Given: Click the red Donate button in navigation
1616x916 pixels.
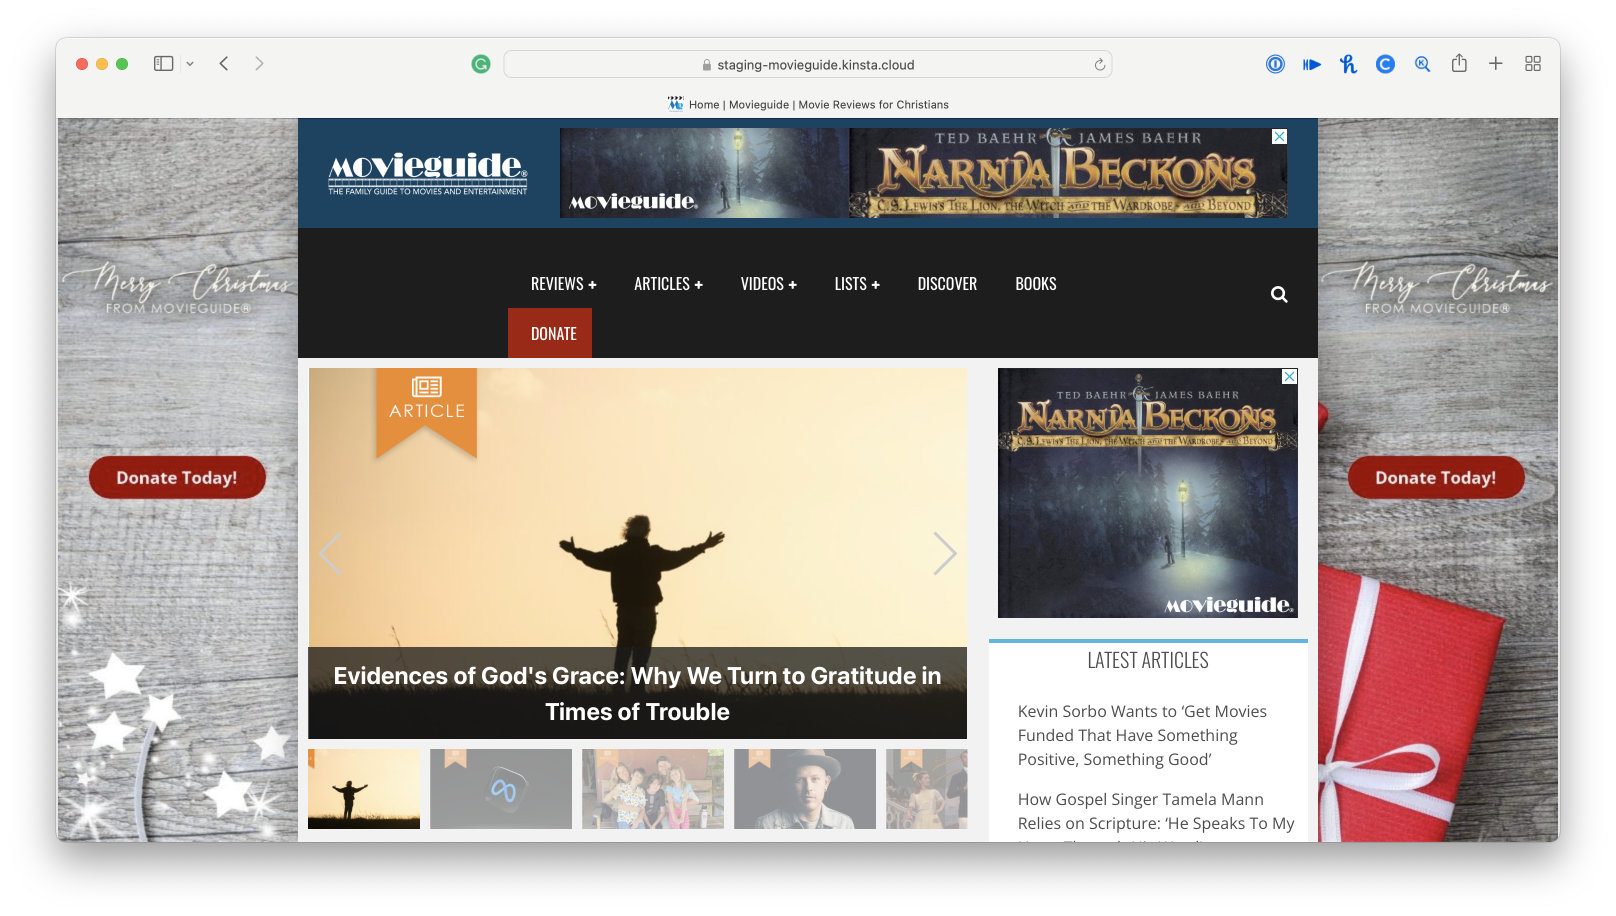Looking at the screenshot, I should tap(550, 333).
